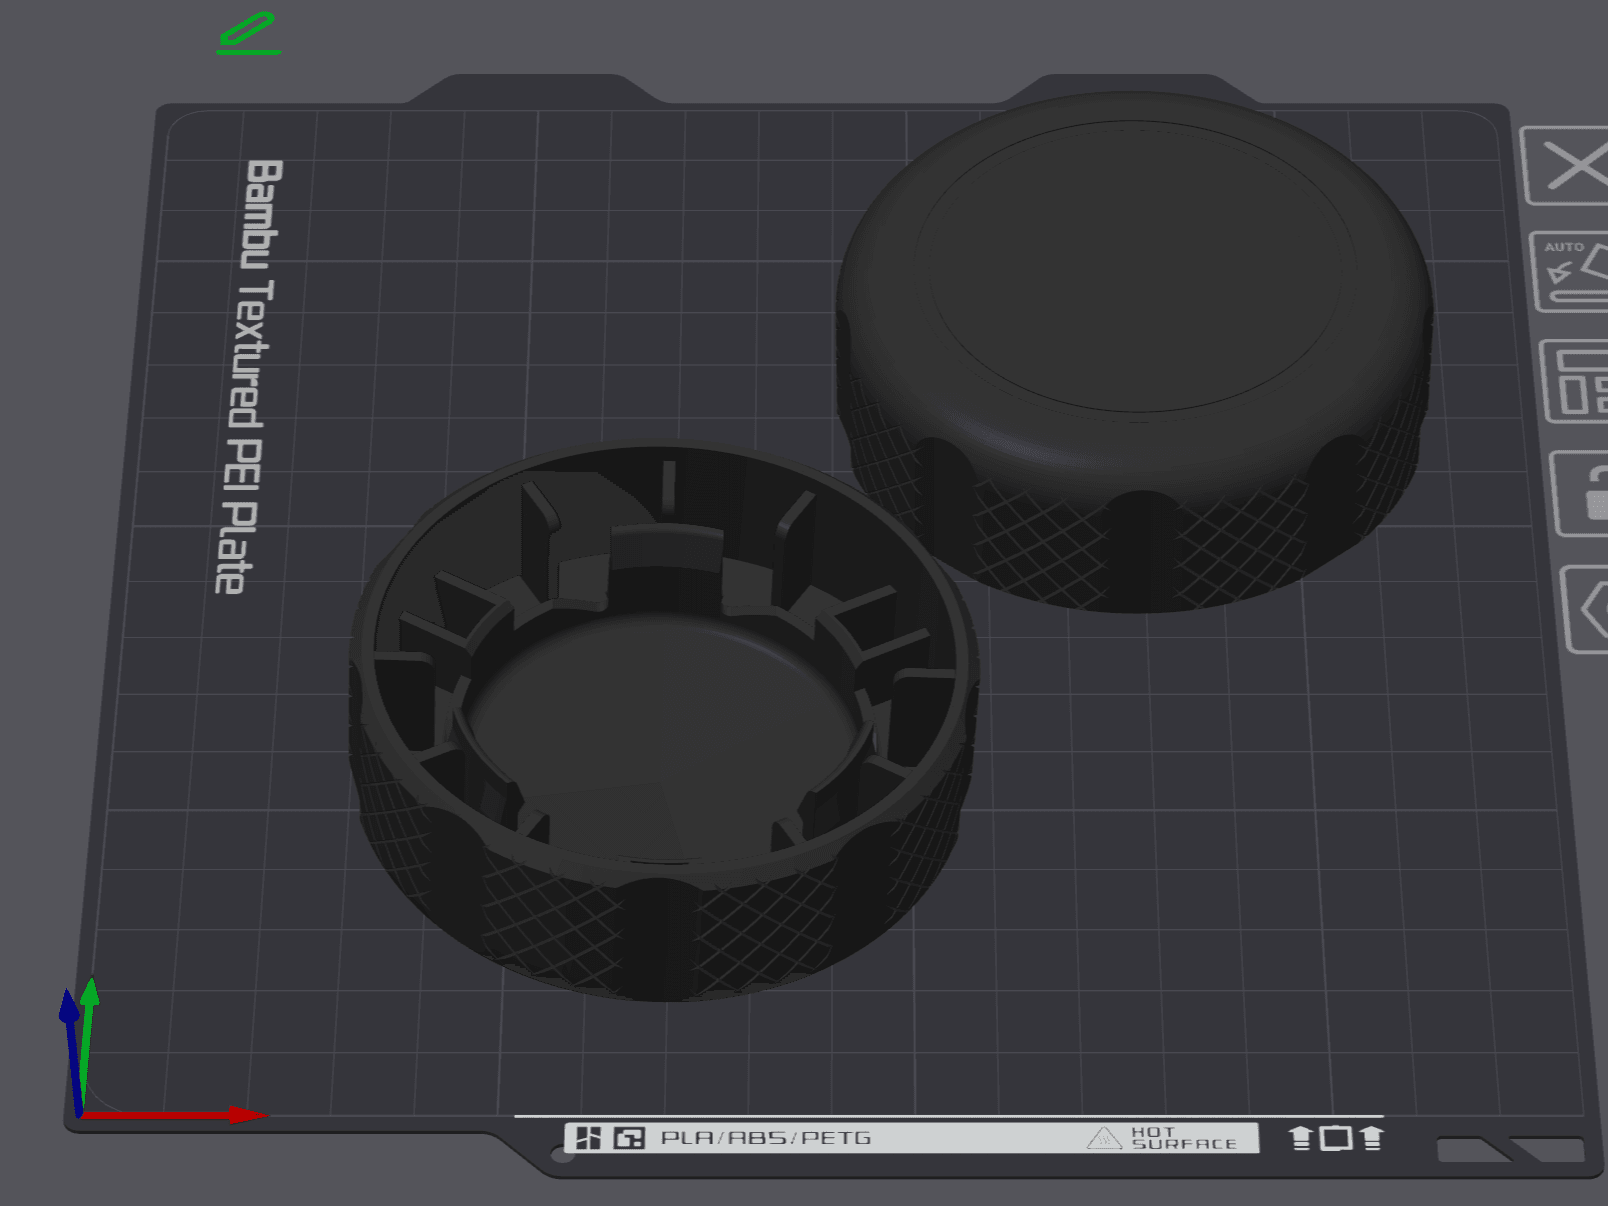The image size is (1608, 1206).
Task: Arrange objects on the plate
Action: (x=1576, y=381)
